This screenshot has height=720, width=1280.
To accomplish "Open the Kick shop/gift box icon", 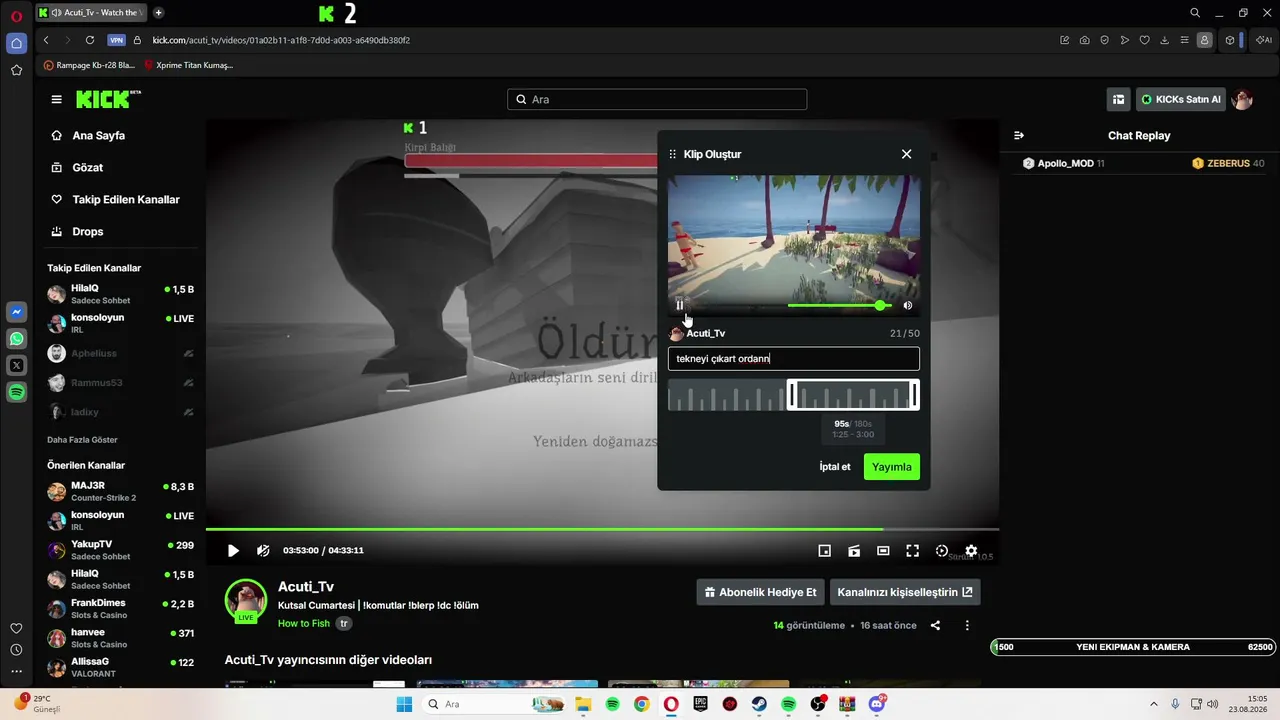I will [x=1118, y=99].
